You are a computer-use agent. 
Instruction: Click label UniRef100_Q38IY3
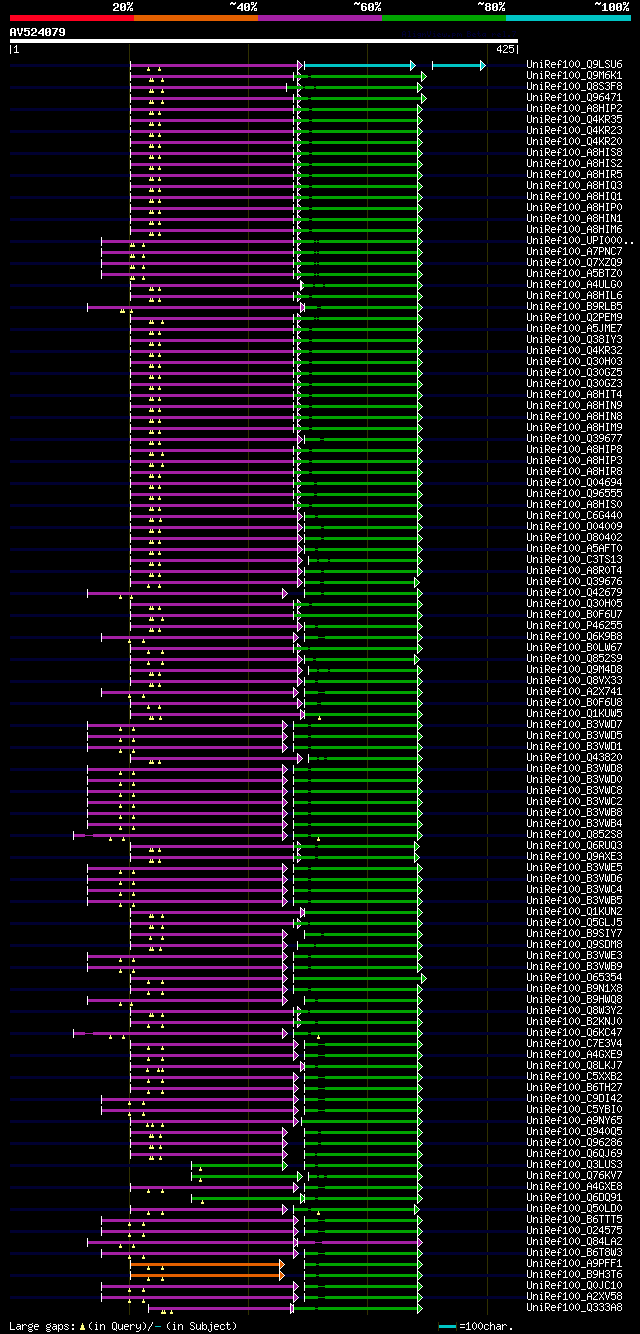(x=574, y=340)
